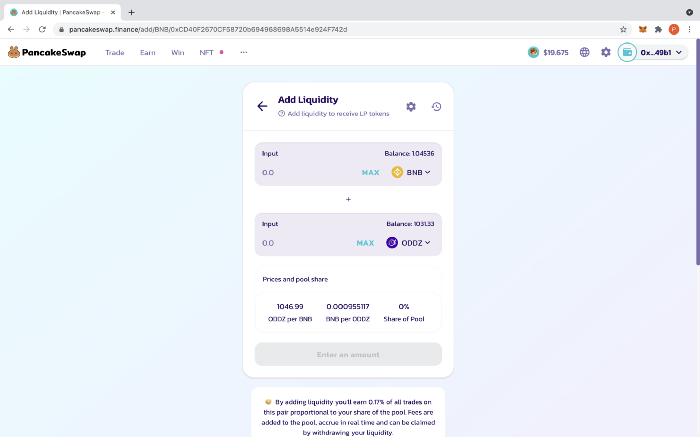Screen dimensions: 700x437
Task: Select the Add Liquidity PancakeSwap tab
Action: click(x=62, y=12)
